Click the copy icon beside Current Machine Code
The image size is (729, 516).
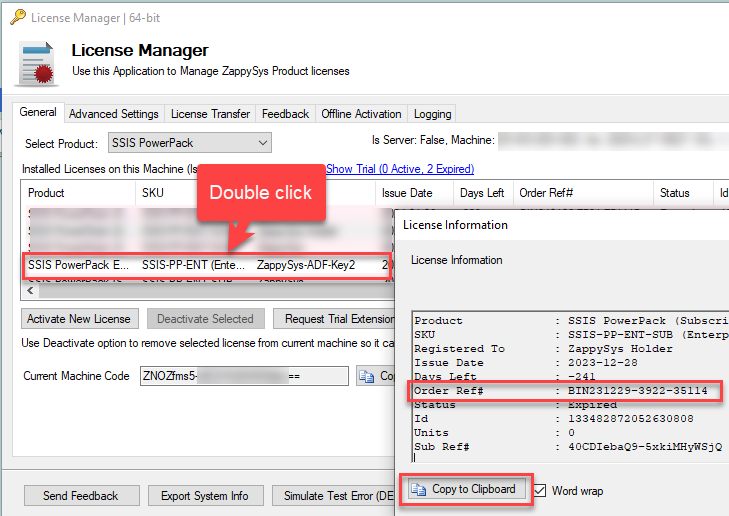[x=366, y=376]
